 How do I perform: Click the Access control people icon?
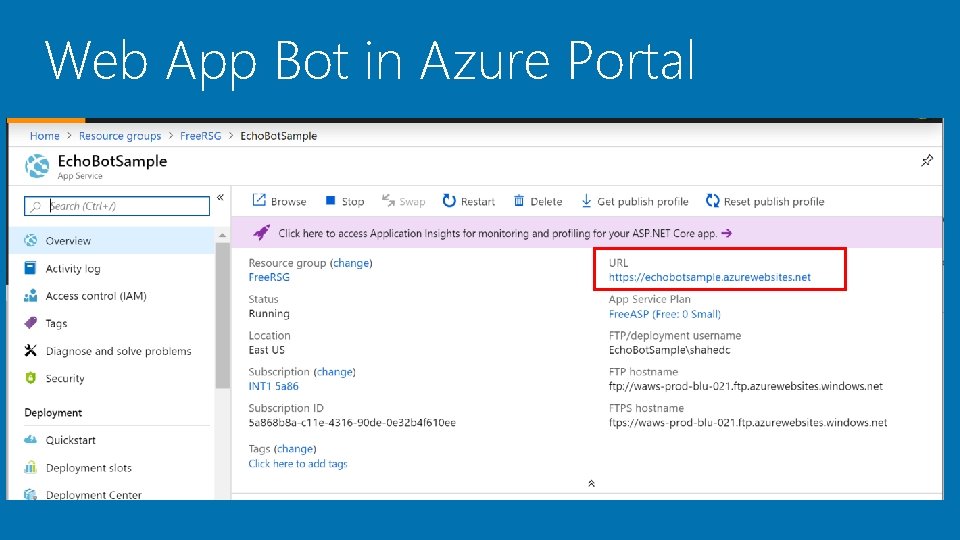[31, 295]
